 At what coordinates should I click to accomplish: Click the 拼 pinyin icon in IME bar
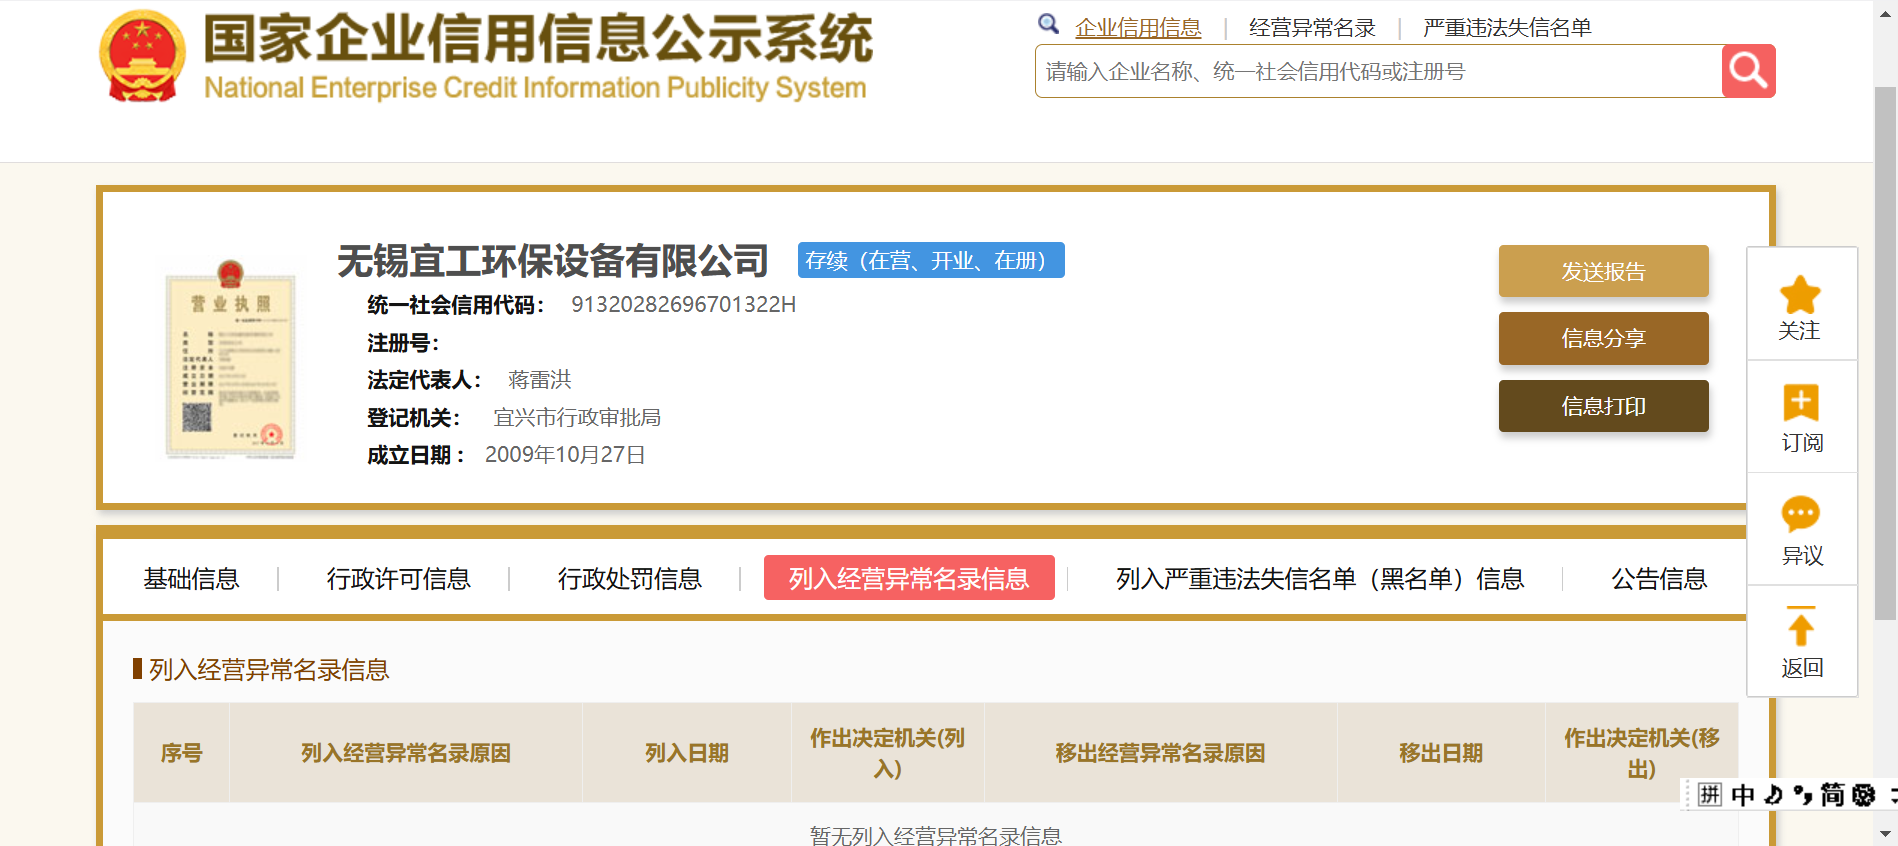click(1710, 795)
